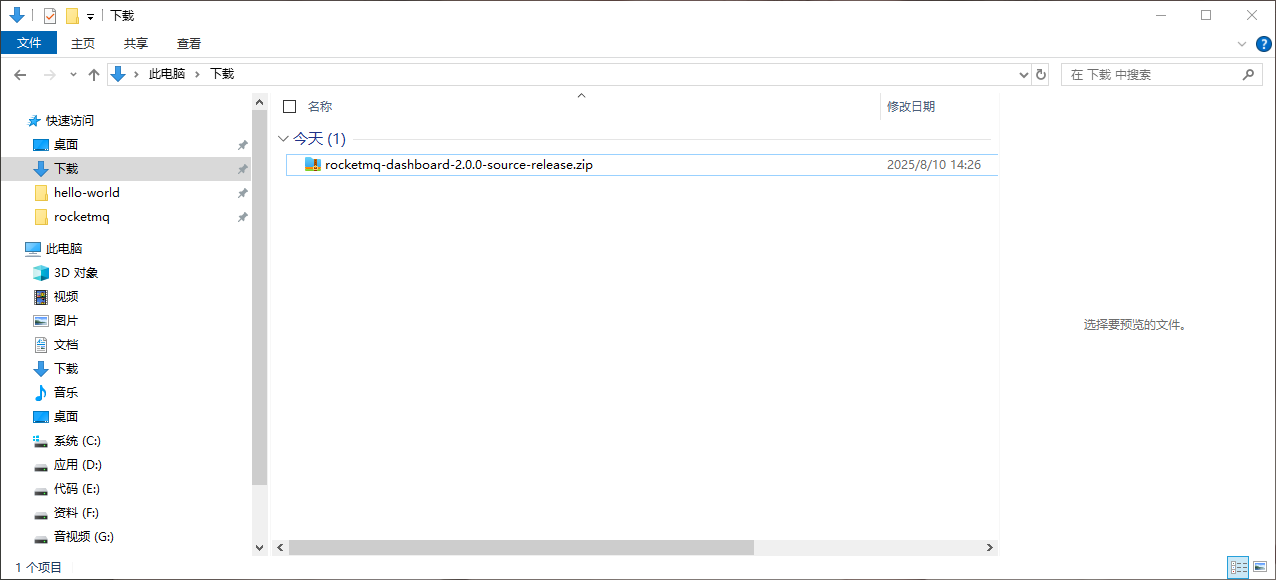Collapse the 今天 (1) file group
Screen dimensions: 1276x580
[283, 139]
